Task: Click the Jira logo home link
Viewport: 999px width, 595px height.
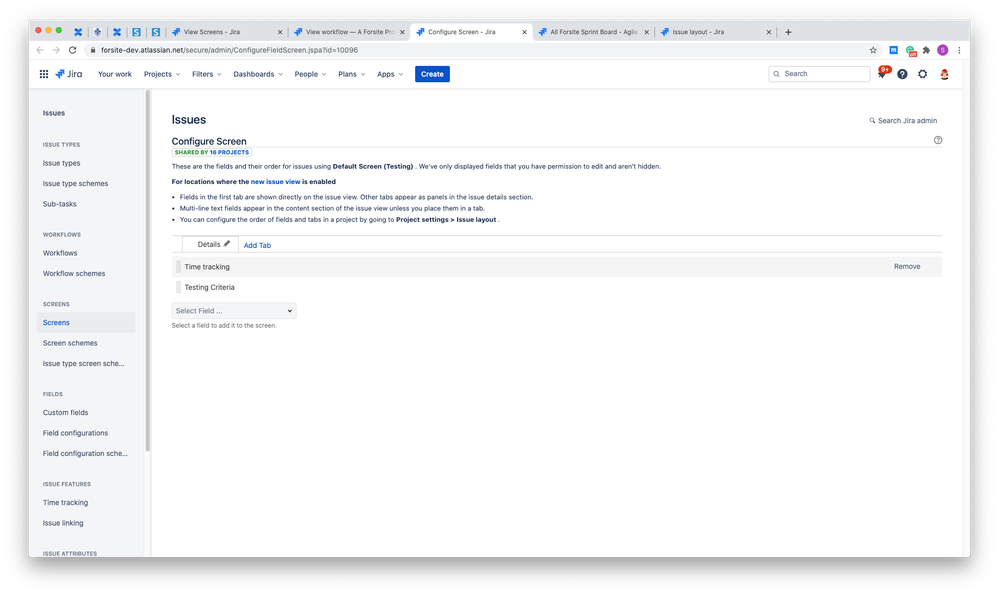Action: 69,74
